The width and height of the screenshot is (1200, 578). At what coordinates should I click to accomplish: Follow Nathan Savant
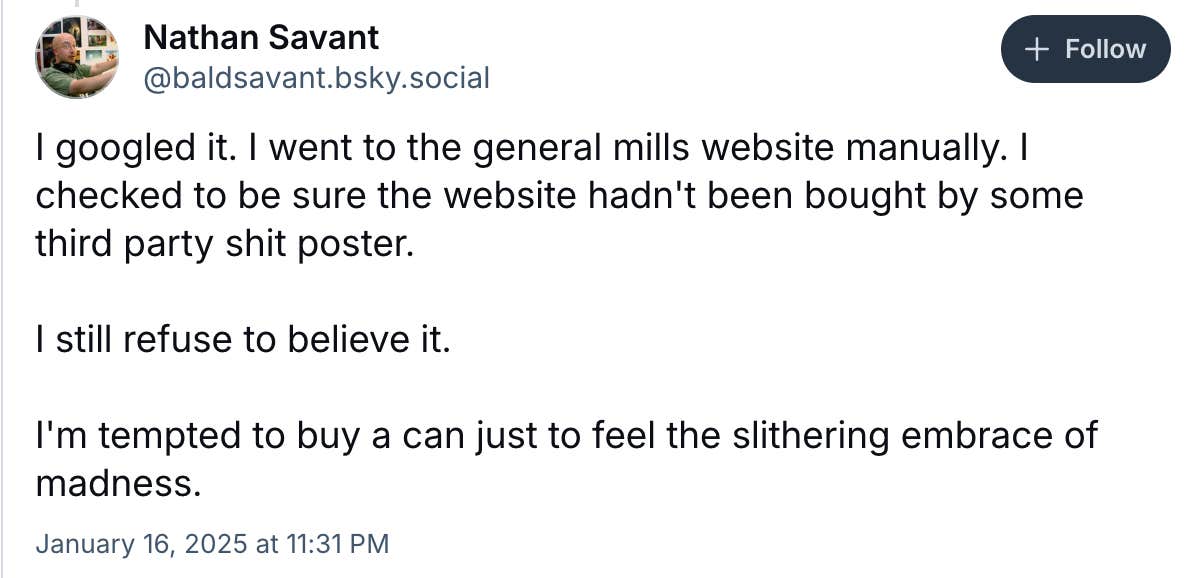pos(1085,49)
